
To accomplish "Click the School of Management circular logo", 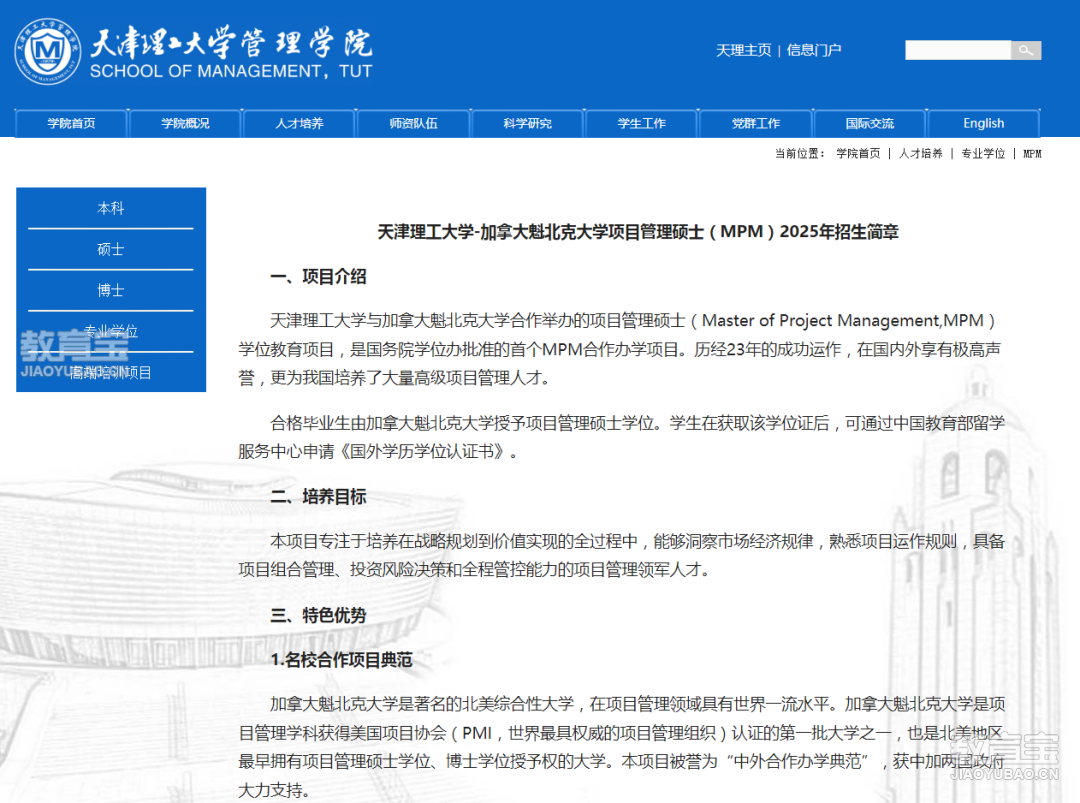I will click(48, 51).
